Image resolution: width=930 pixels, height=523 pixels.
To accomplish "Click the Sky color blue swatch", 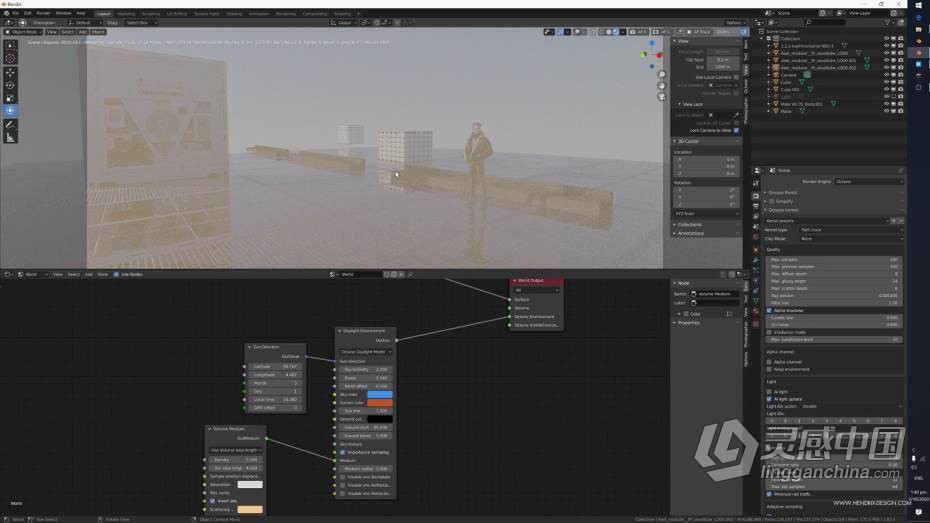I will [x=380, y=394].
